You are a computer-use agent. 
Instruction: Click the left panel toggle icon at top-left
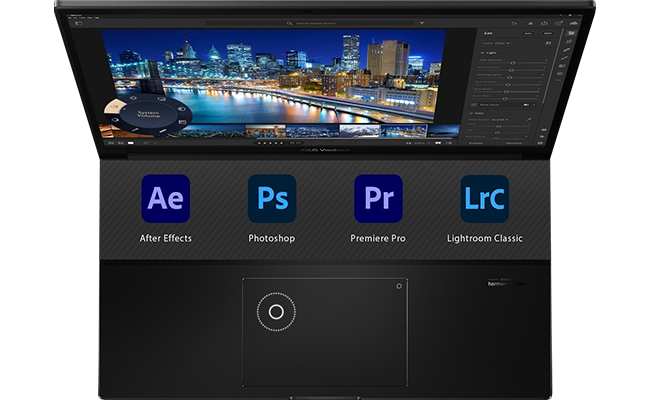coord(79,23)
